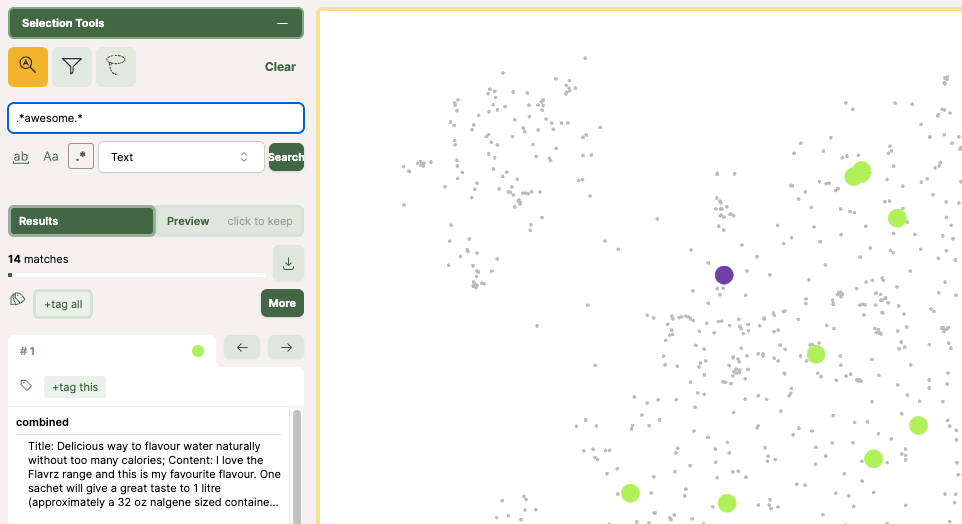Toggle whole-word match option

coord(21,157)
